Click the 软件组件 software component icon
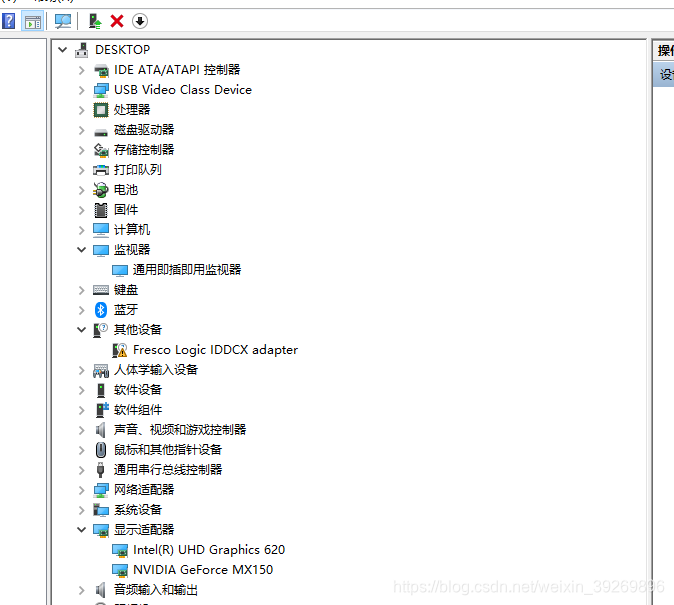 coord(101,410)
